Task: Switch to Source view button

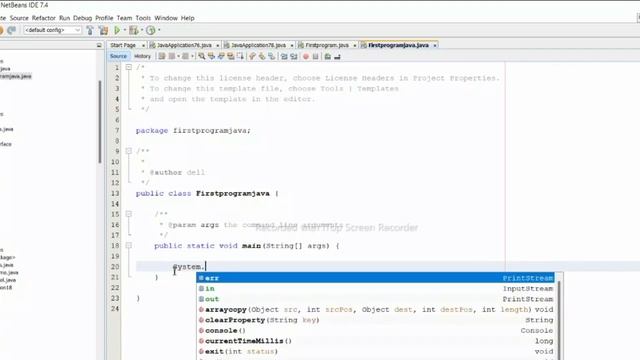Action: (x=118, y=56)
